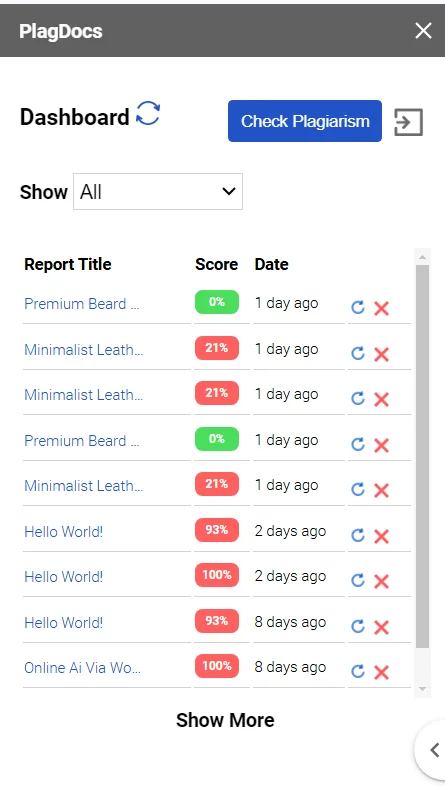Click the Check Plagiarism button
The height and width of the screenshot is (789, 445).
point(305,121)
